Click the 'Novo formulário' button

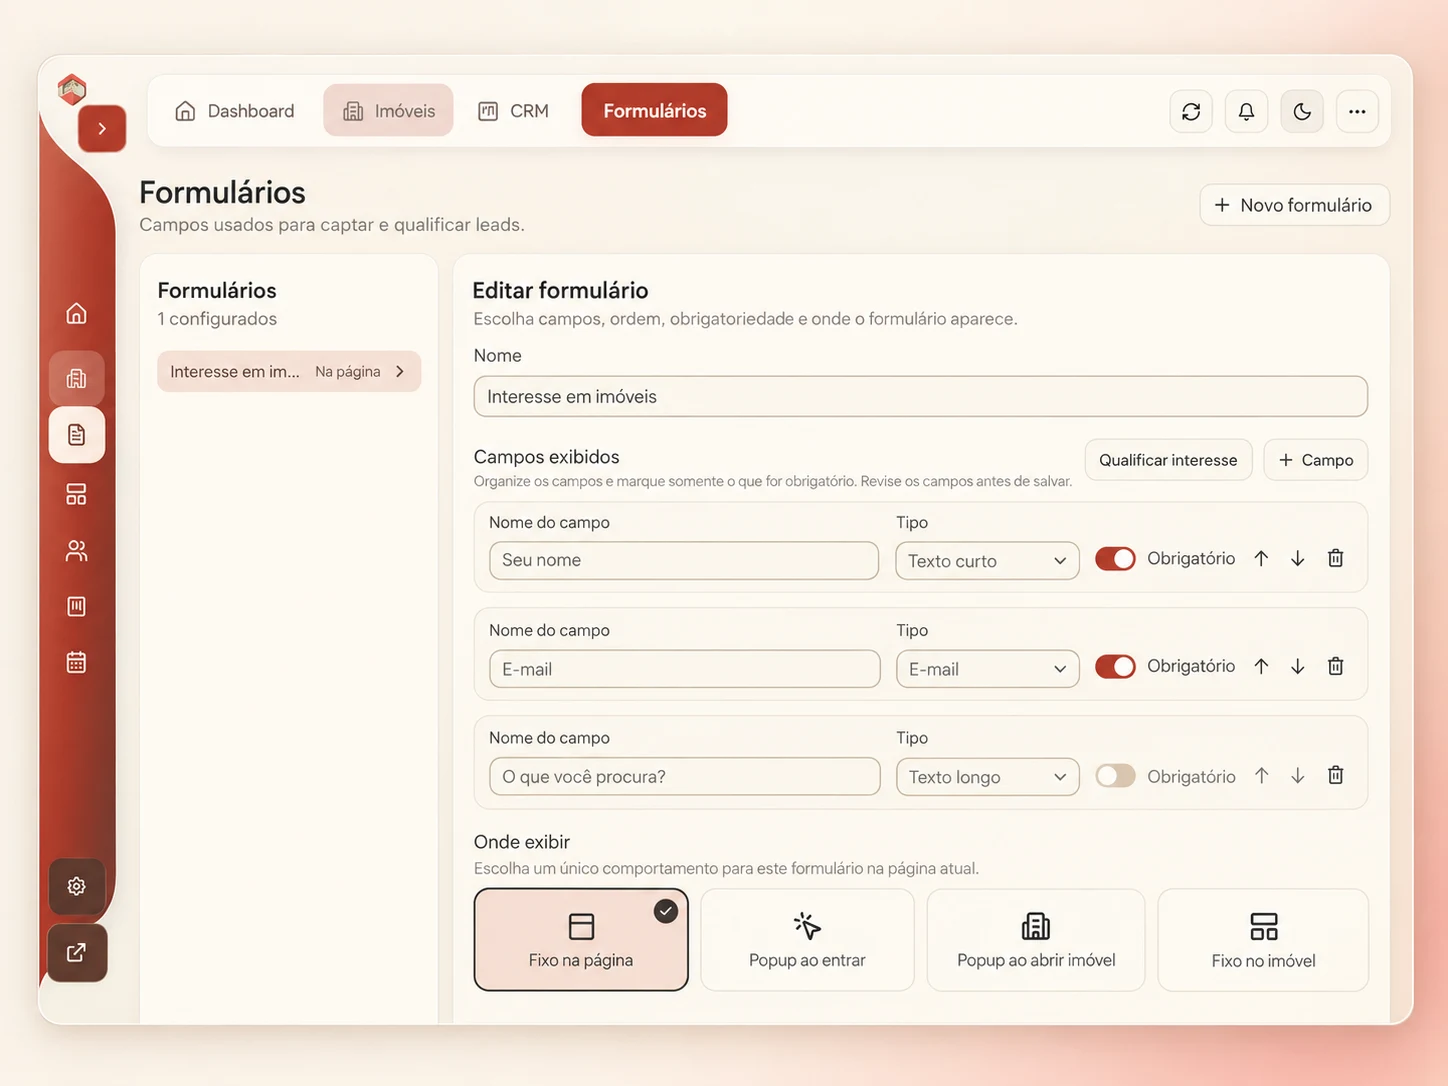pyautogui.click(x=1294, y=205)
